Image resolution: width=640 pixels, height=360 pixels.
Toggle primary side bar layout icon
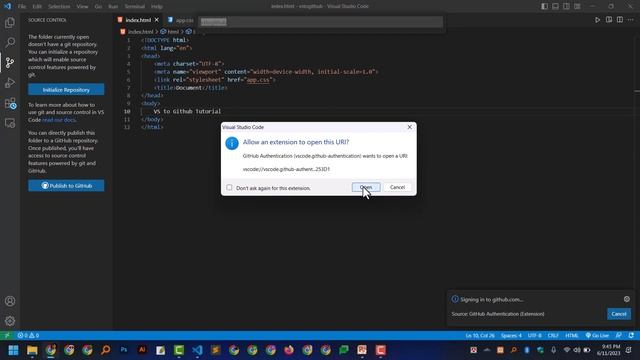click(x=544, y=6)
